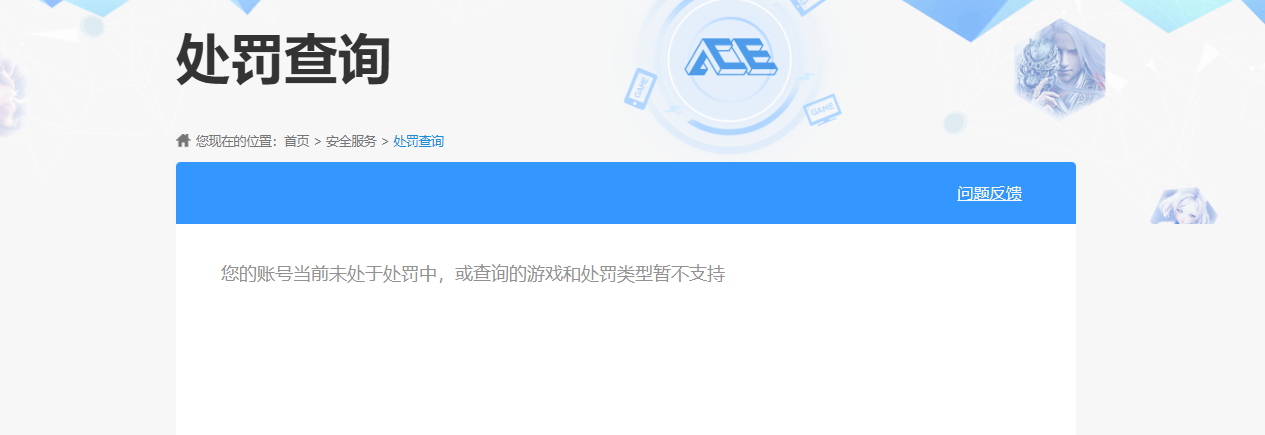
Task: Click the phone GAME icon
Action: (639, 87)
